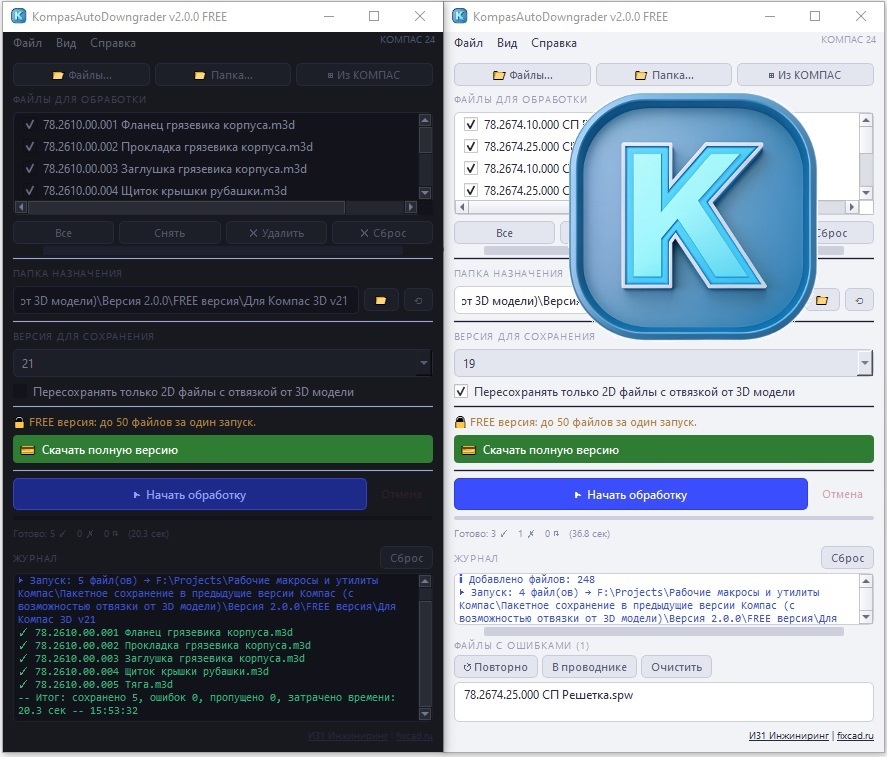
Task: Start processing with Начать обработку in light window
Action: (631, 494)
